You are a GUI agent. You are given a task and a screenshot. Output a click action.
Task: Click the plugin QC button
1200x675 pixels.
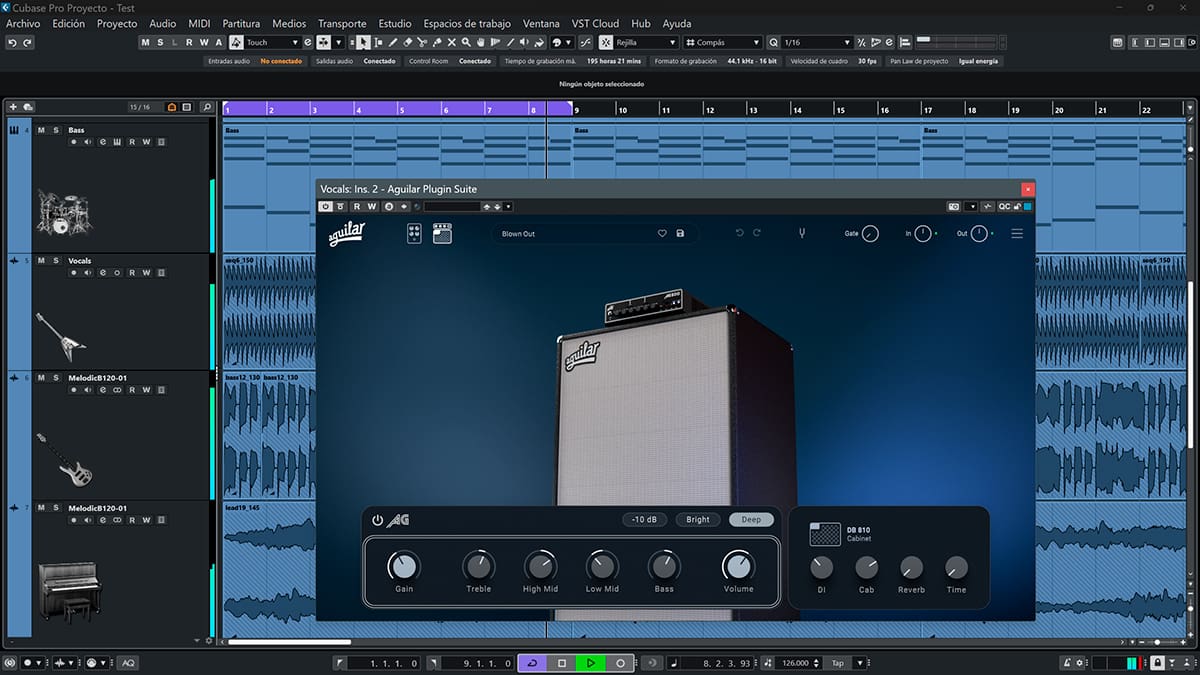[1004, 206]
